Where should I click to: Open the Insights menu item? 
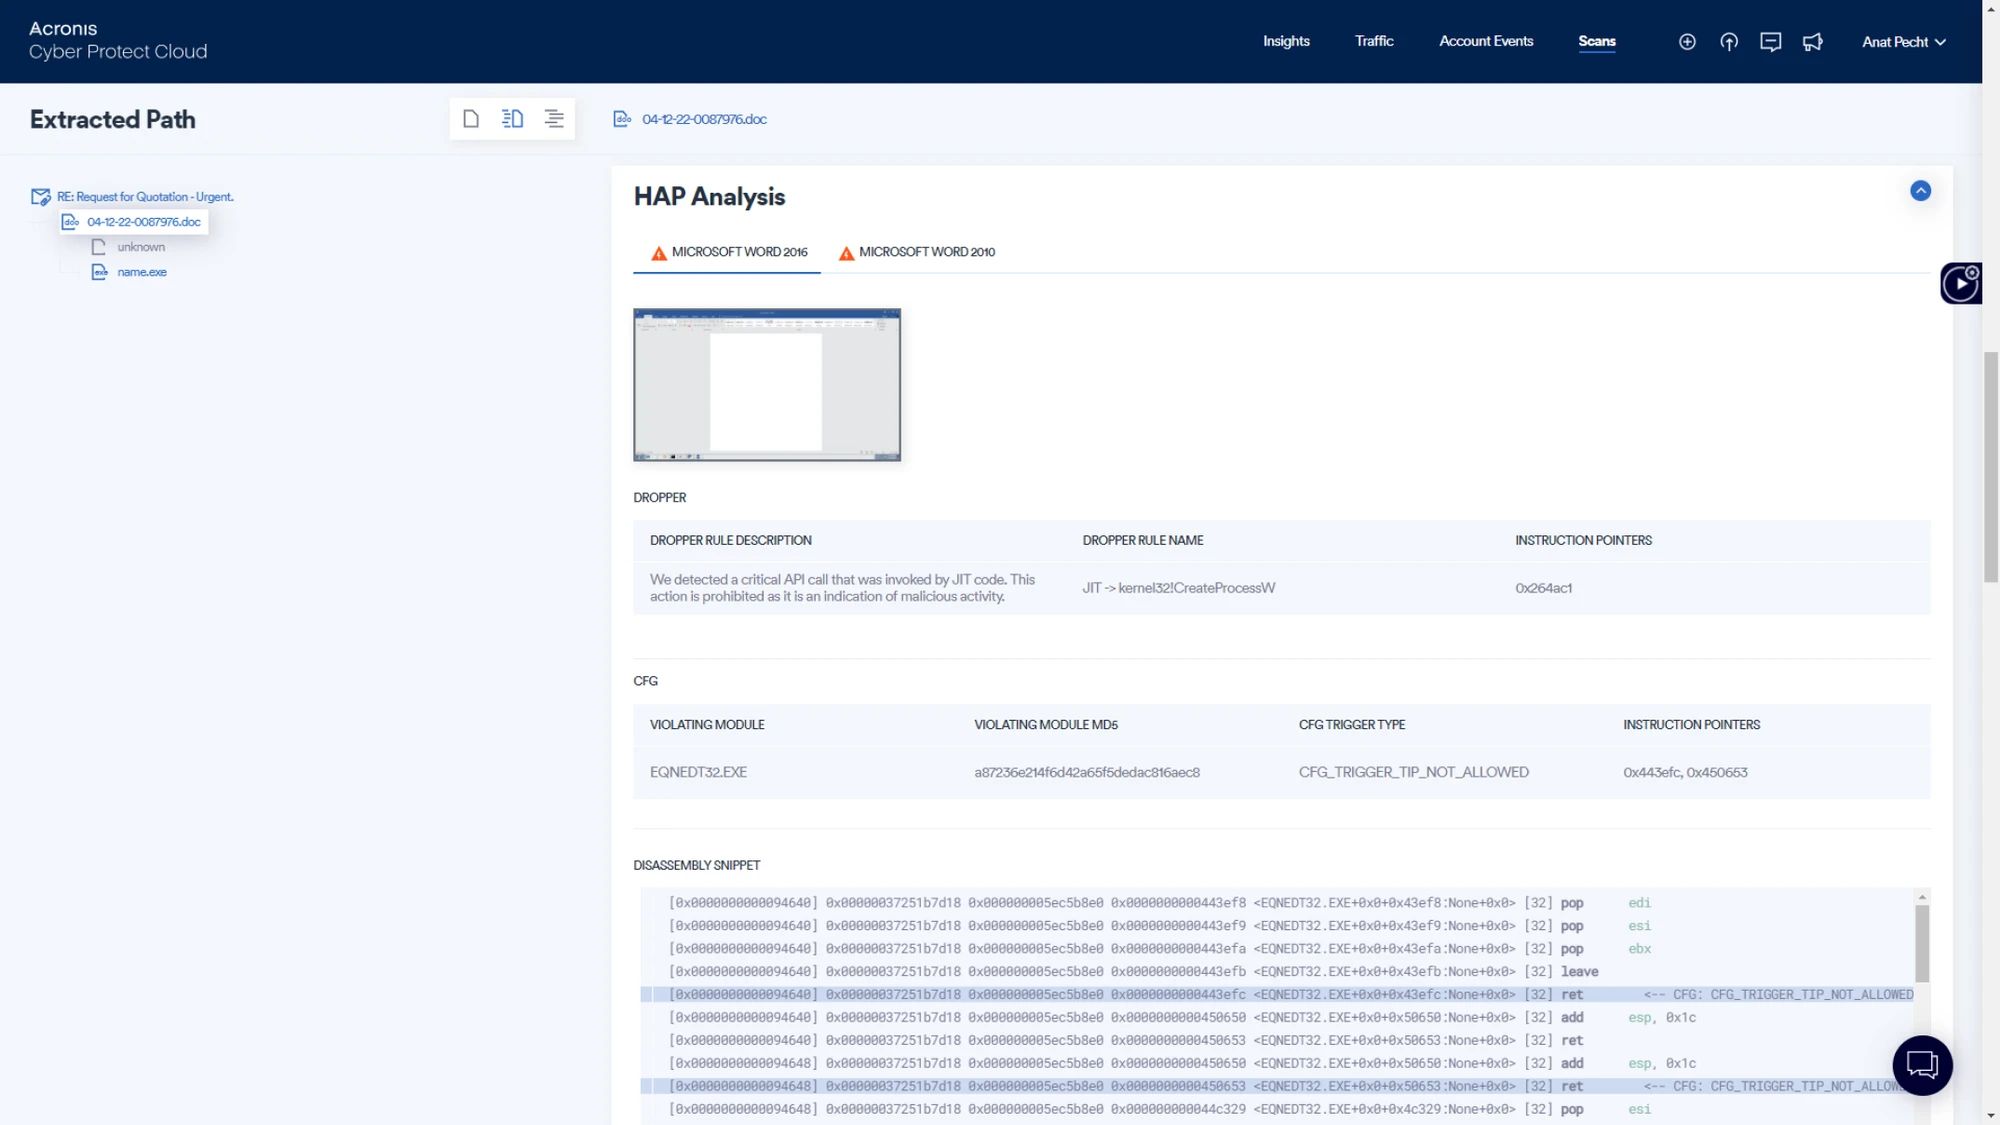1286,41
